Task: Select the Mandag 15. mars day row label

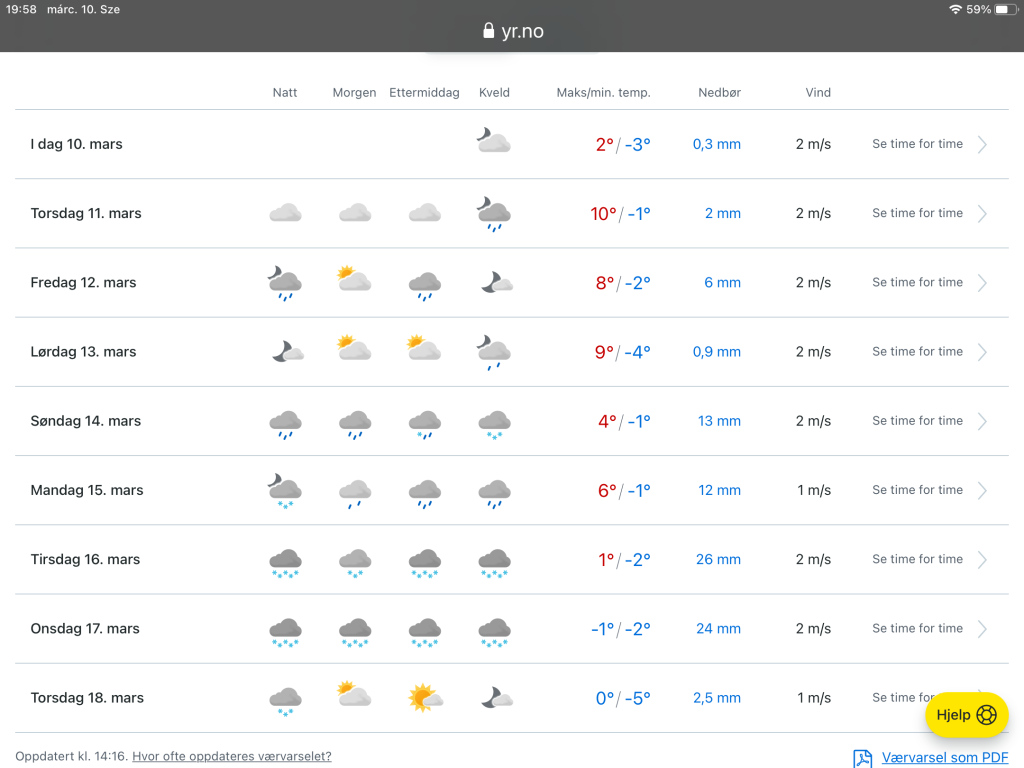Action: pyautogui.click(x=87, y=490)
